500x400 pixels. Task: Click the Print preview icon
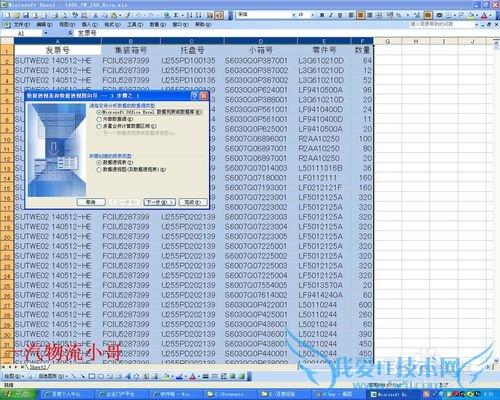pyautogui.click(x=65, y=15)
